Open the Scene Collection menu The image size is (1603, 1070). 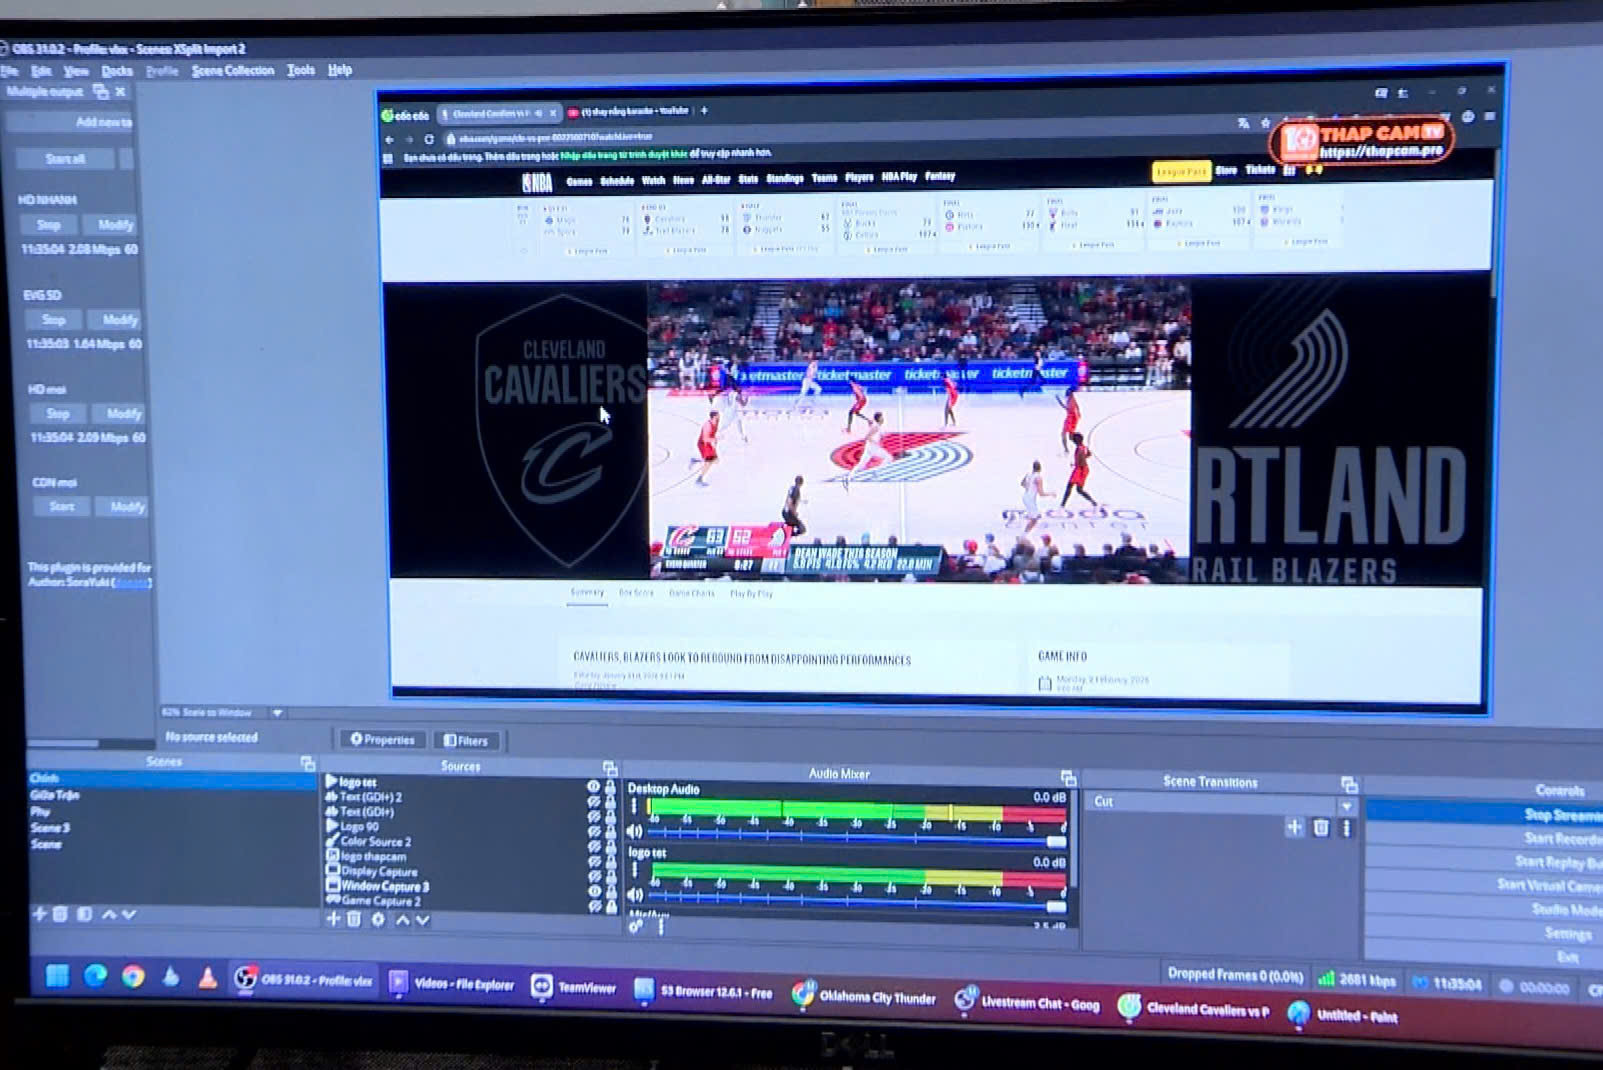coord(232,70)
